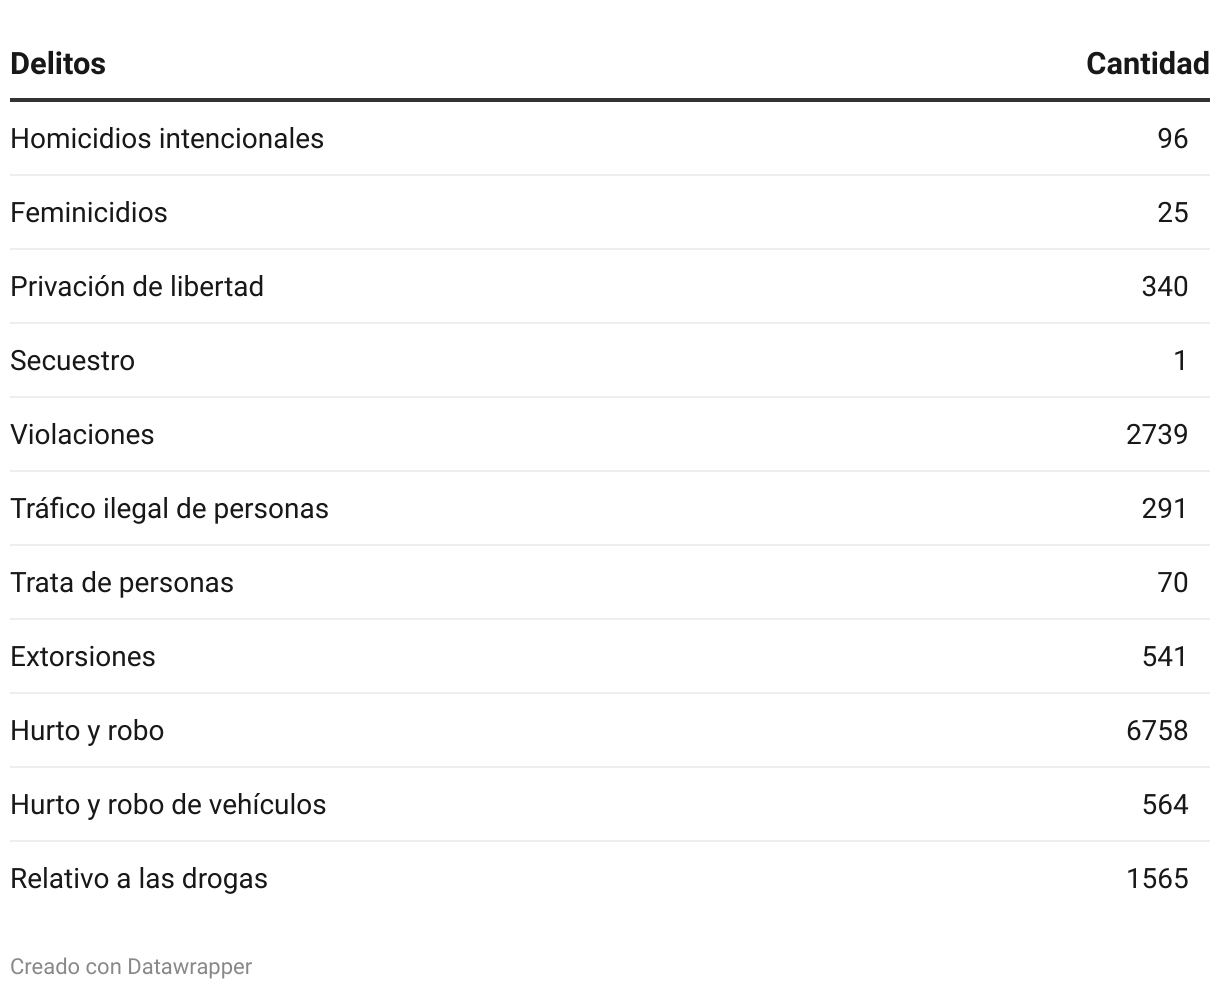The image size is (1220, 990).
Task: Click the value 96 cell
Action: [x=1173, y=138]
